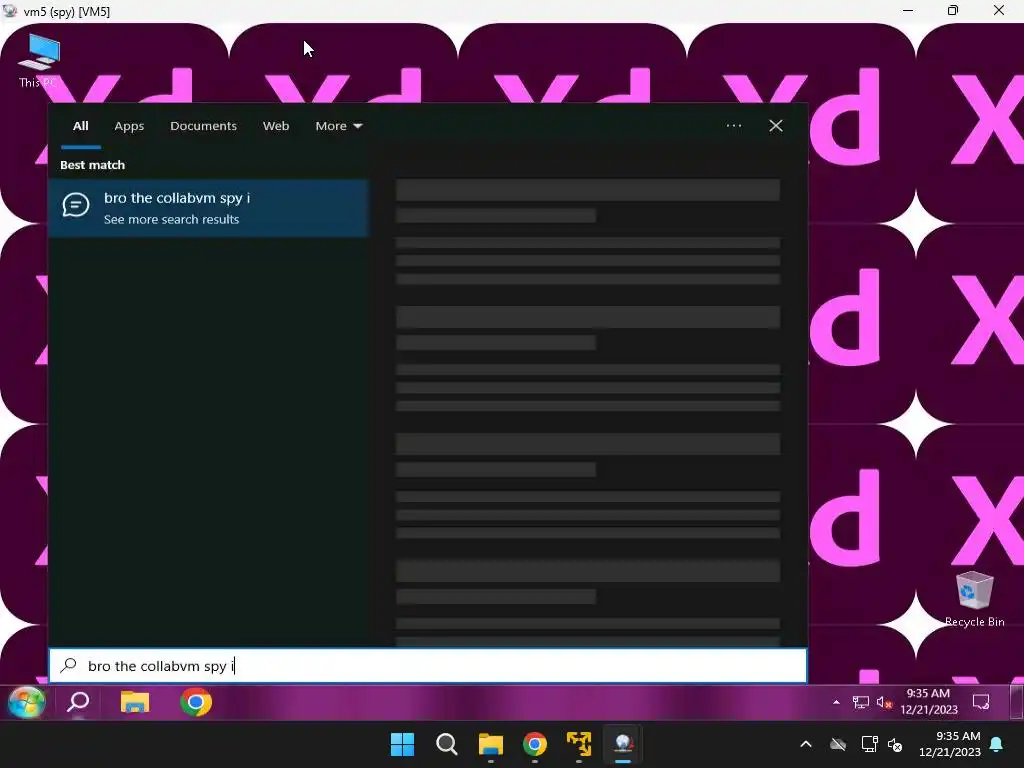1024x768 pixels.
Task: Open search options three-dot menu
Action: coord(734,125)
